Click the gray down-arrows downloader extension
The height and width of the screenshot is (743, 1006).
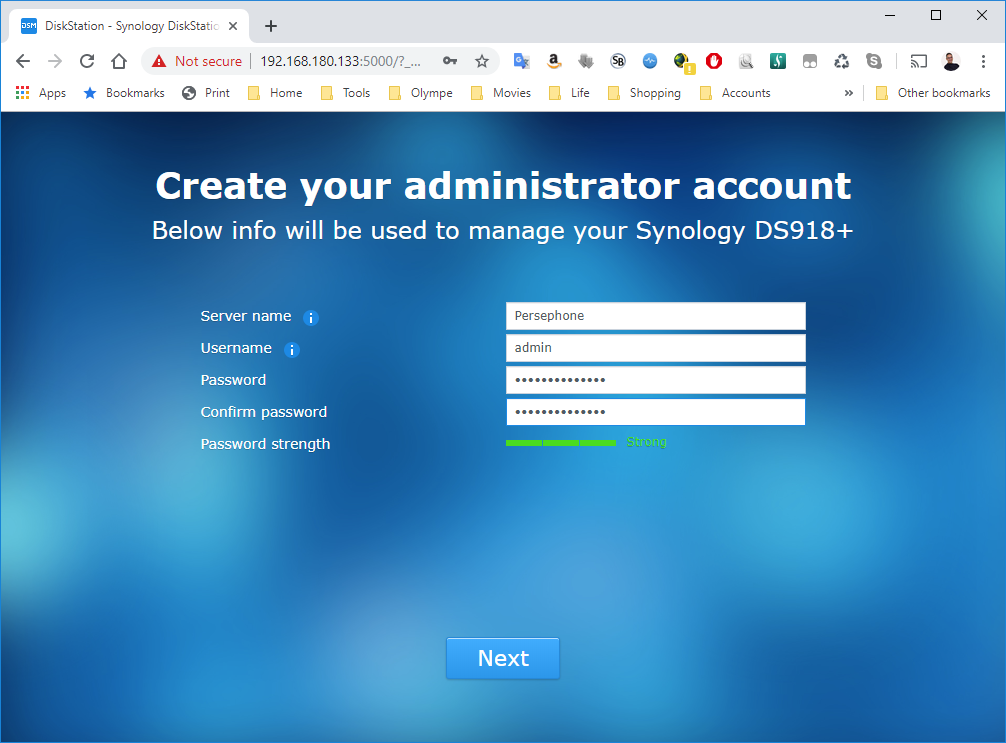(x=585, y=61)
